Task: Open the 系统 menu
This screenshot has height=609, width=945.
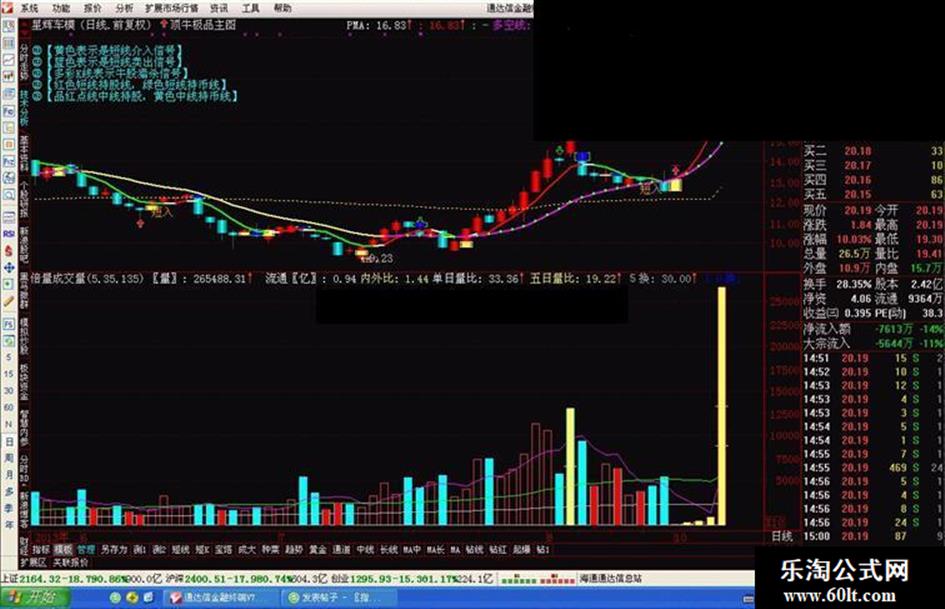Action: [x=29, y=8]
